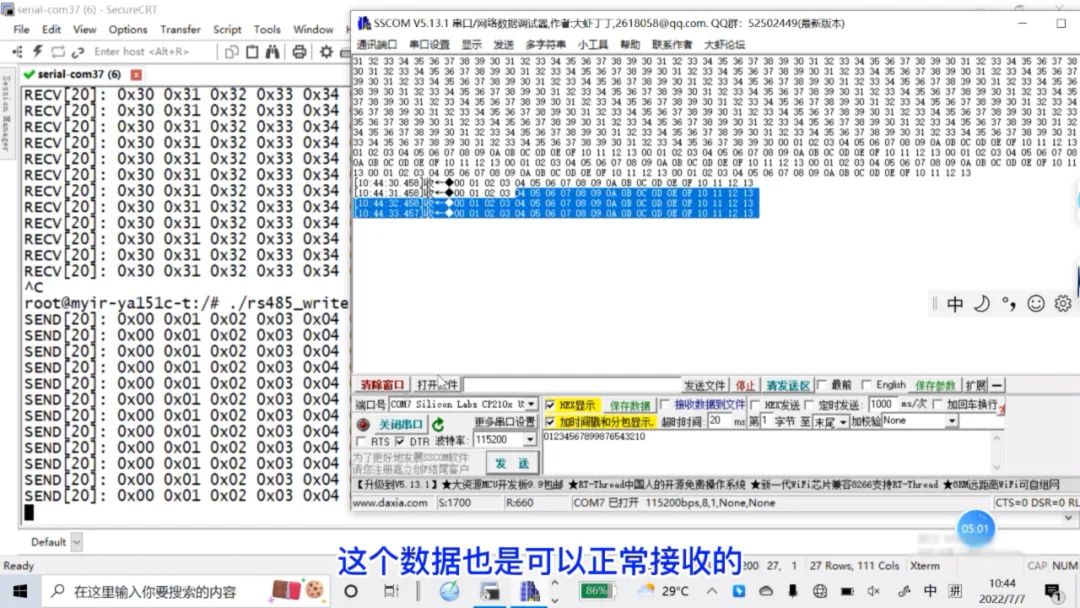The image size is (1080, 608).
Task: Open SSCOM from the Windows taskbar
Action: (529, 590)
